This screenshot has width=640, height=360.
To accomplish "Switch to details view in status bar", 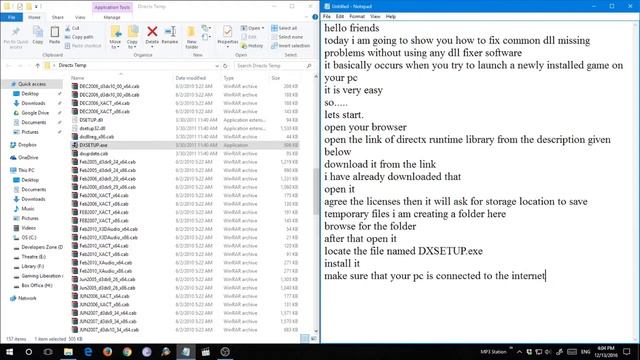I will point(304,338).
